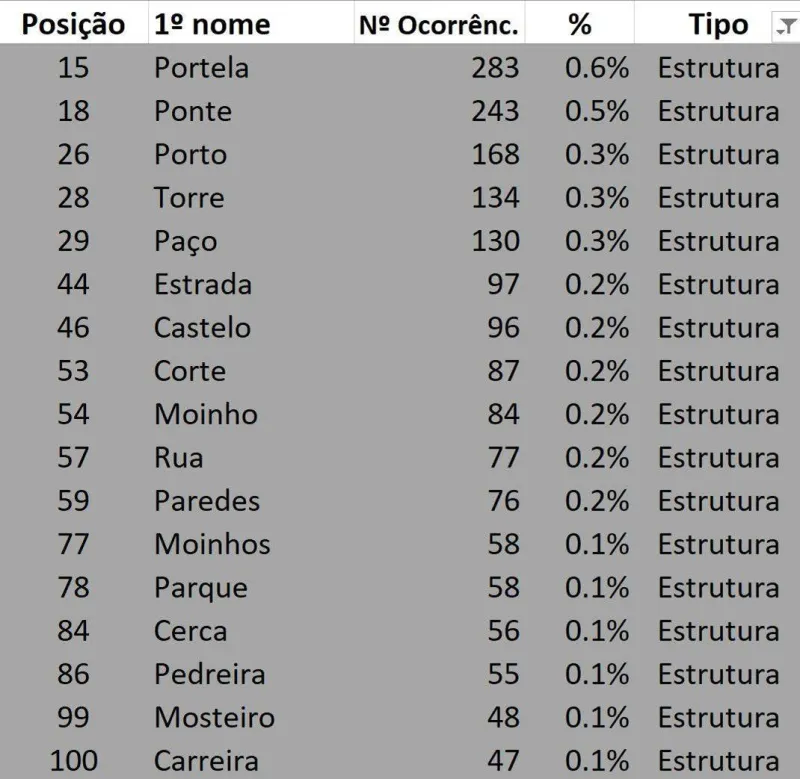Select the cell containing Pedreira
Viewport: 800px width, 779px height.
(x=251, y=674)
